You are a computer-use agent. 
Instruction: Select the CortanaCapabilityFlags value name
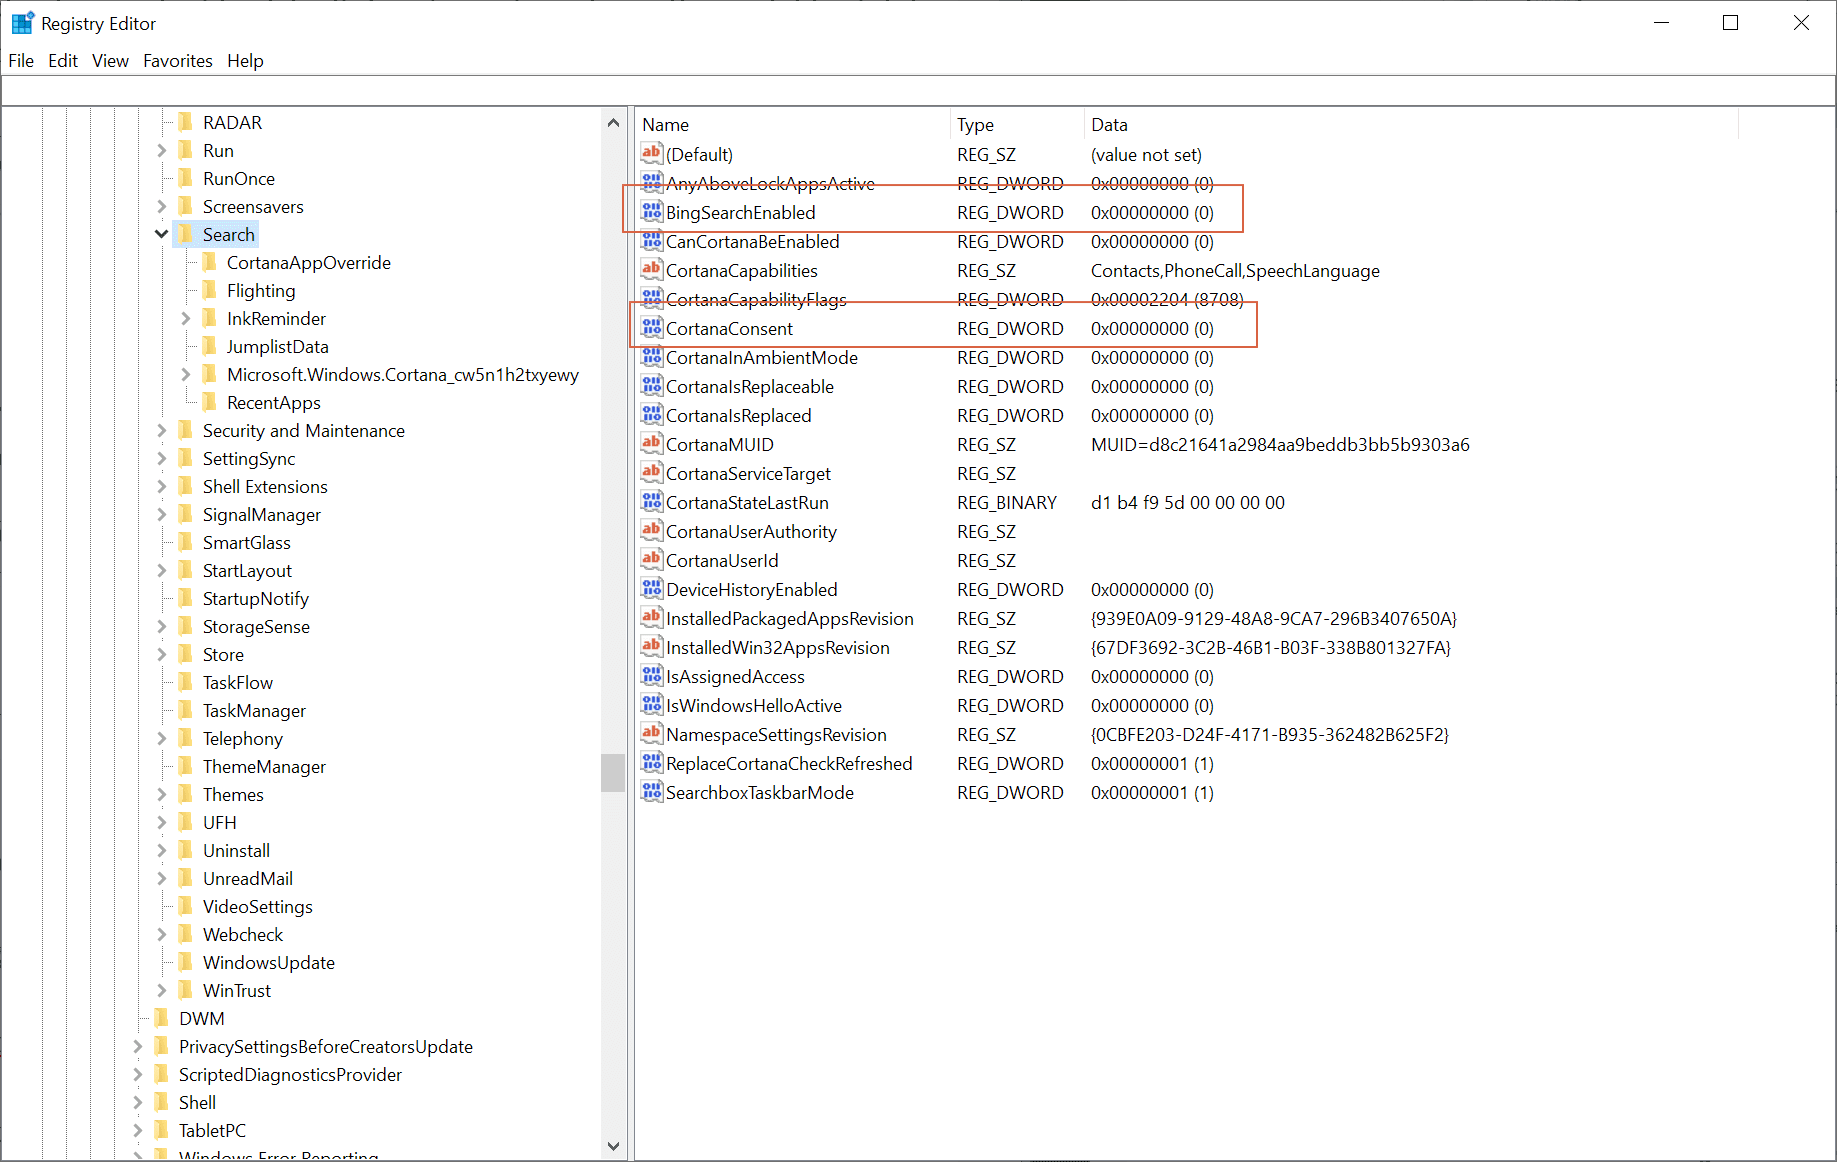point(756,299)
